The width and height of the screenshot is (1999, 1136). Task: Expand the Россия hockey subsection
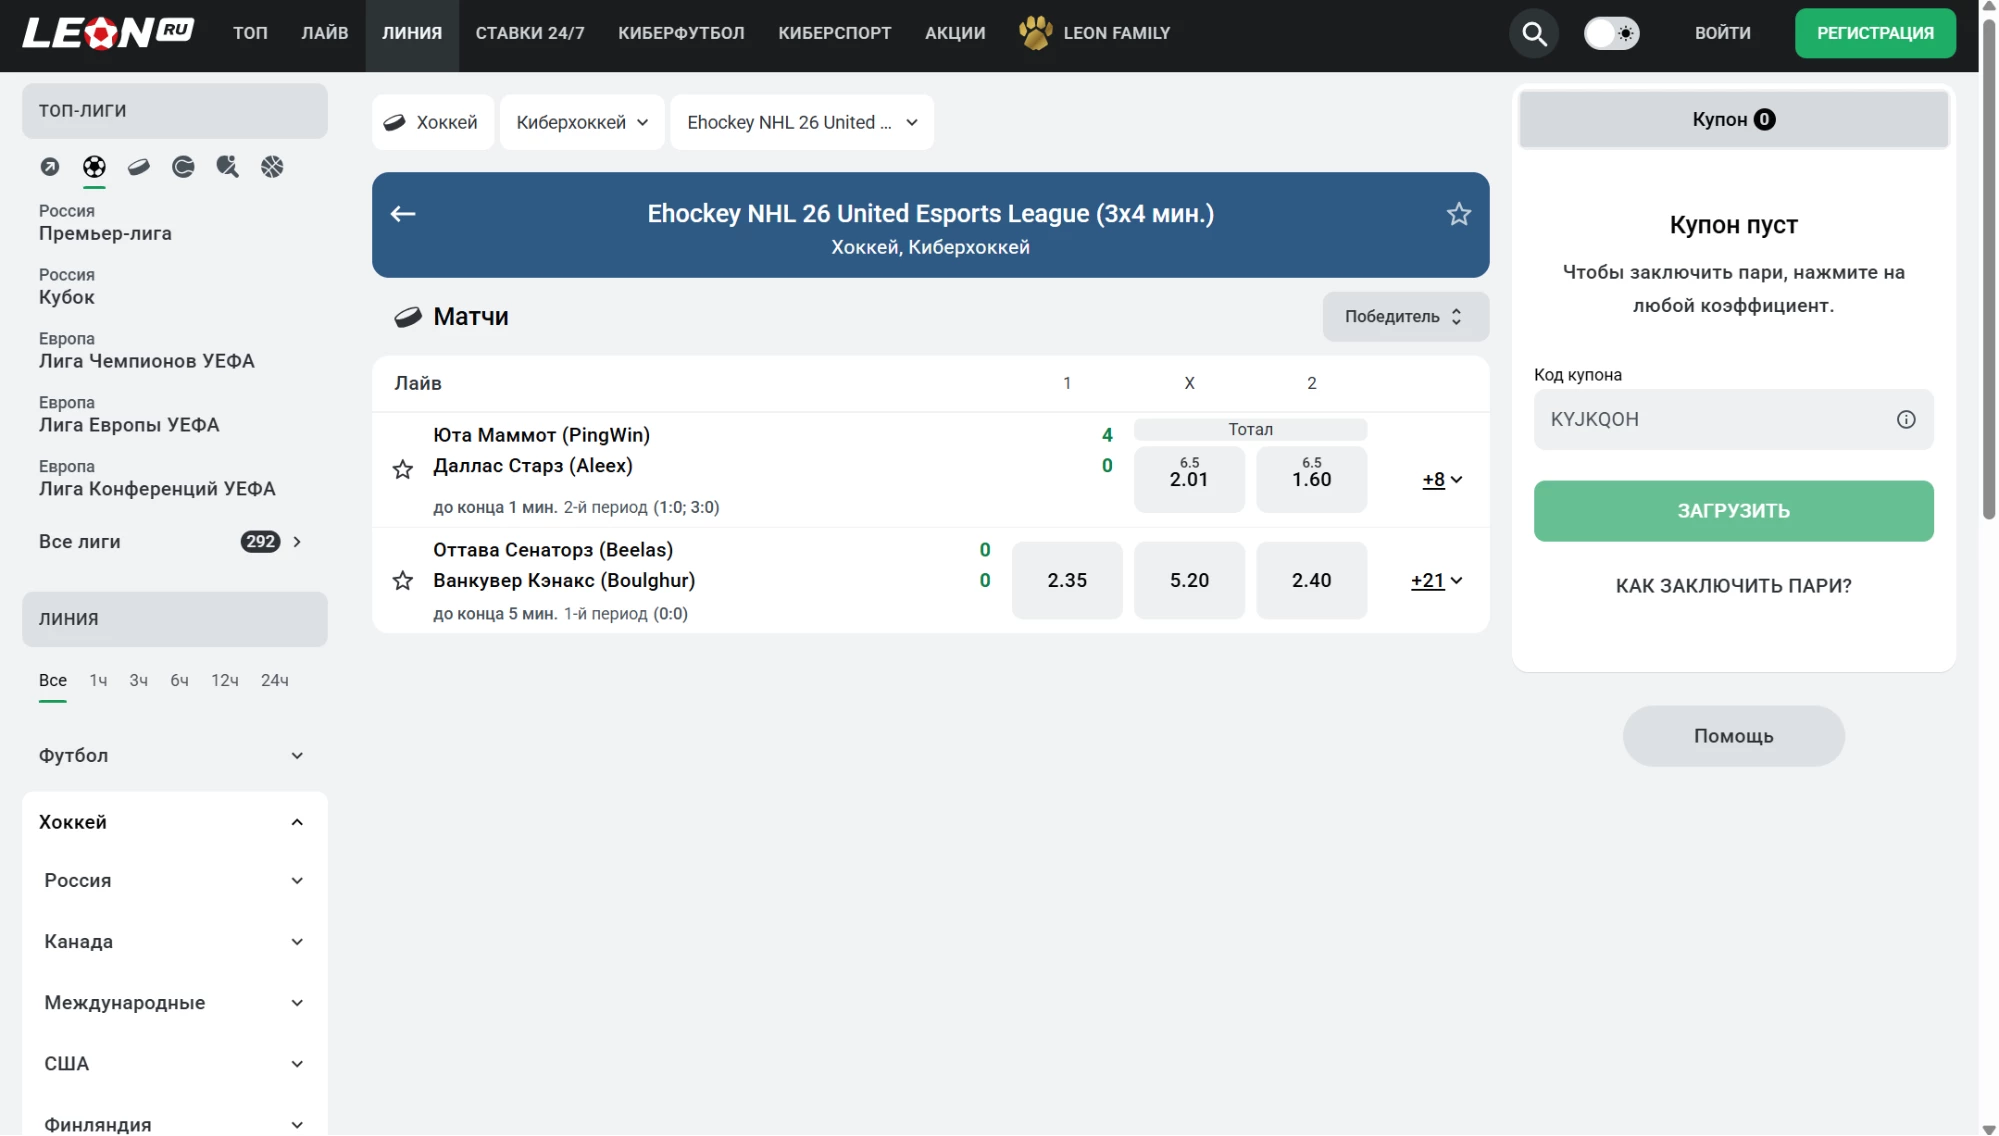pos(174,881)
